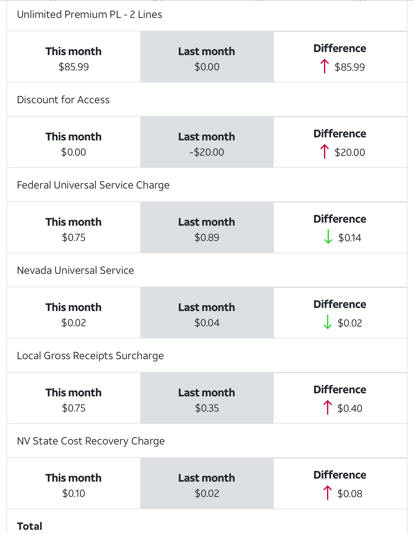Click the Total row label
The image size is (414, 534).
pos(30,526)
